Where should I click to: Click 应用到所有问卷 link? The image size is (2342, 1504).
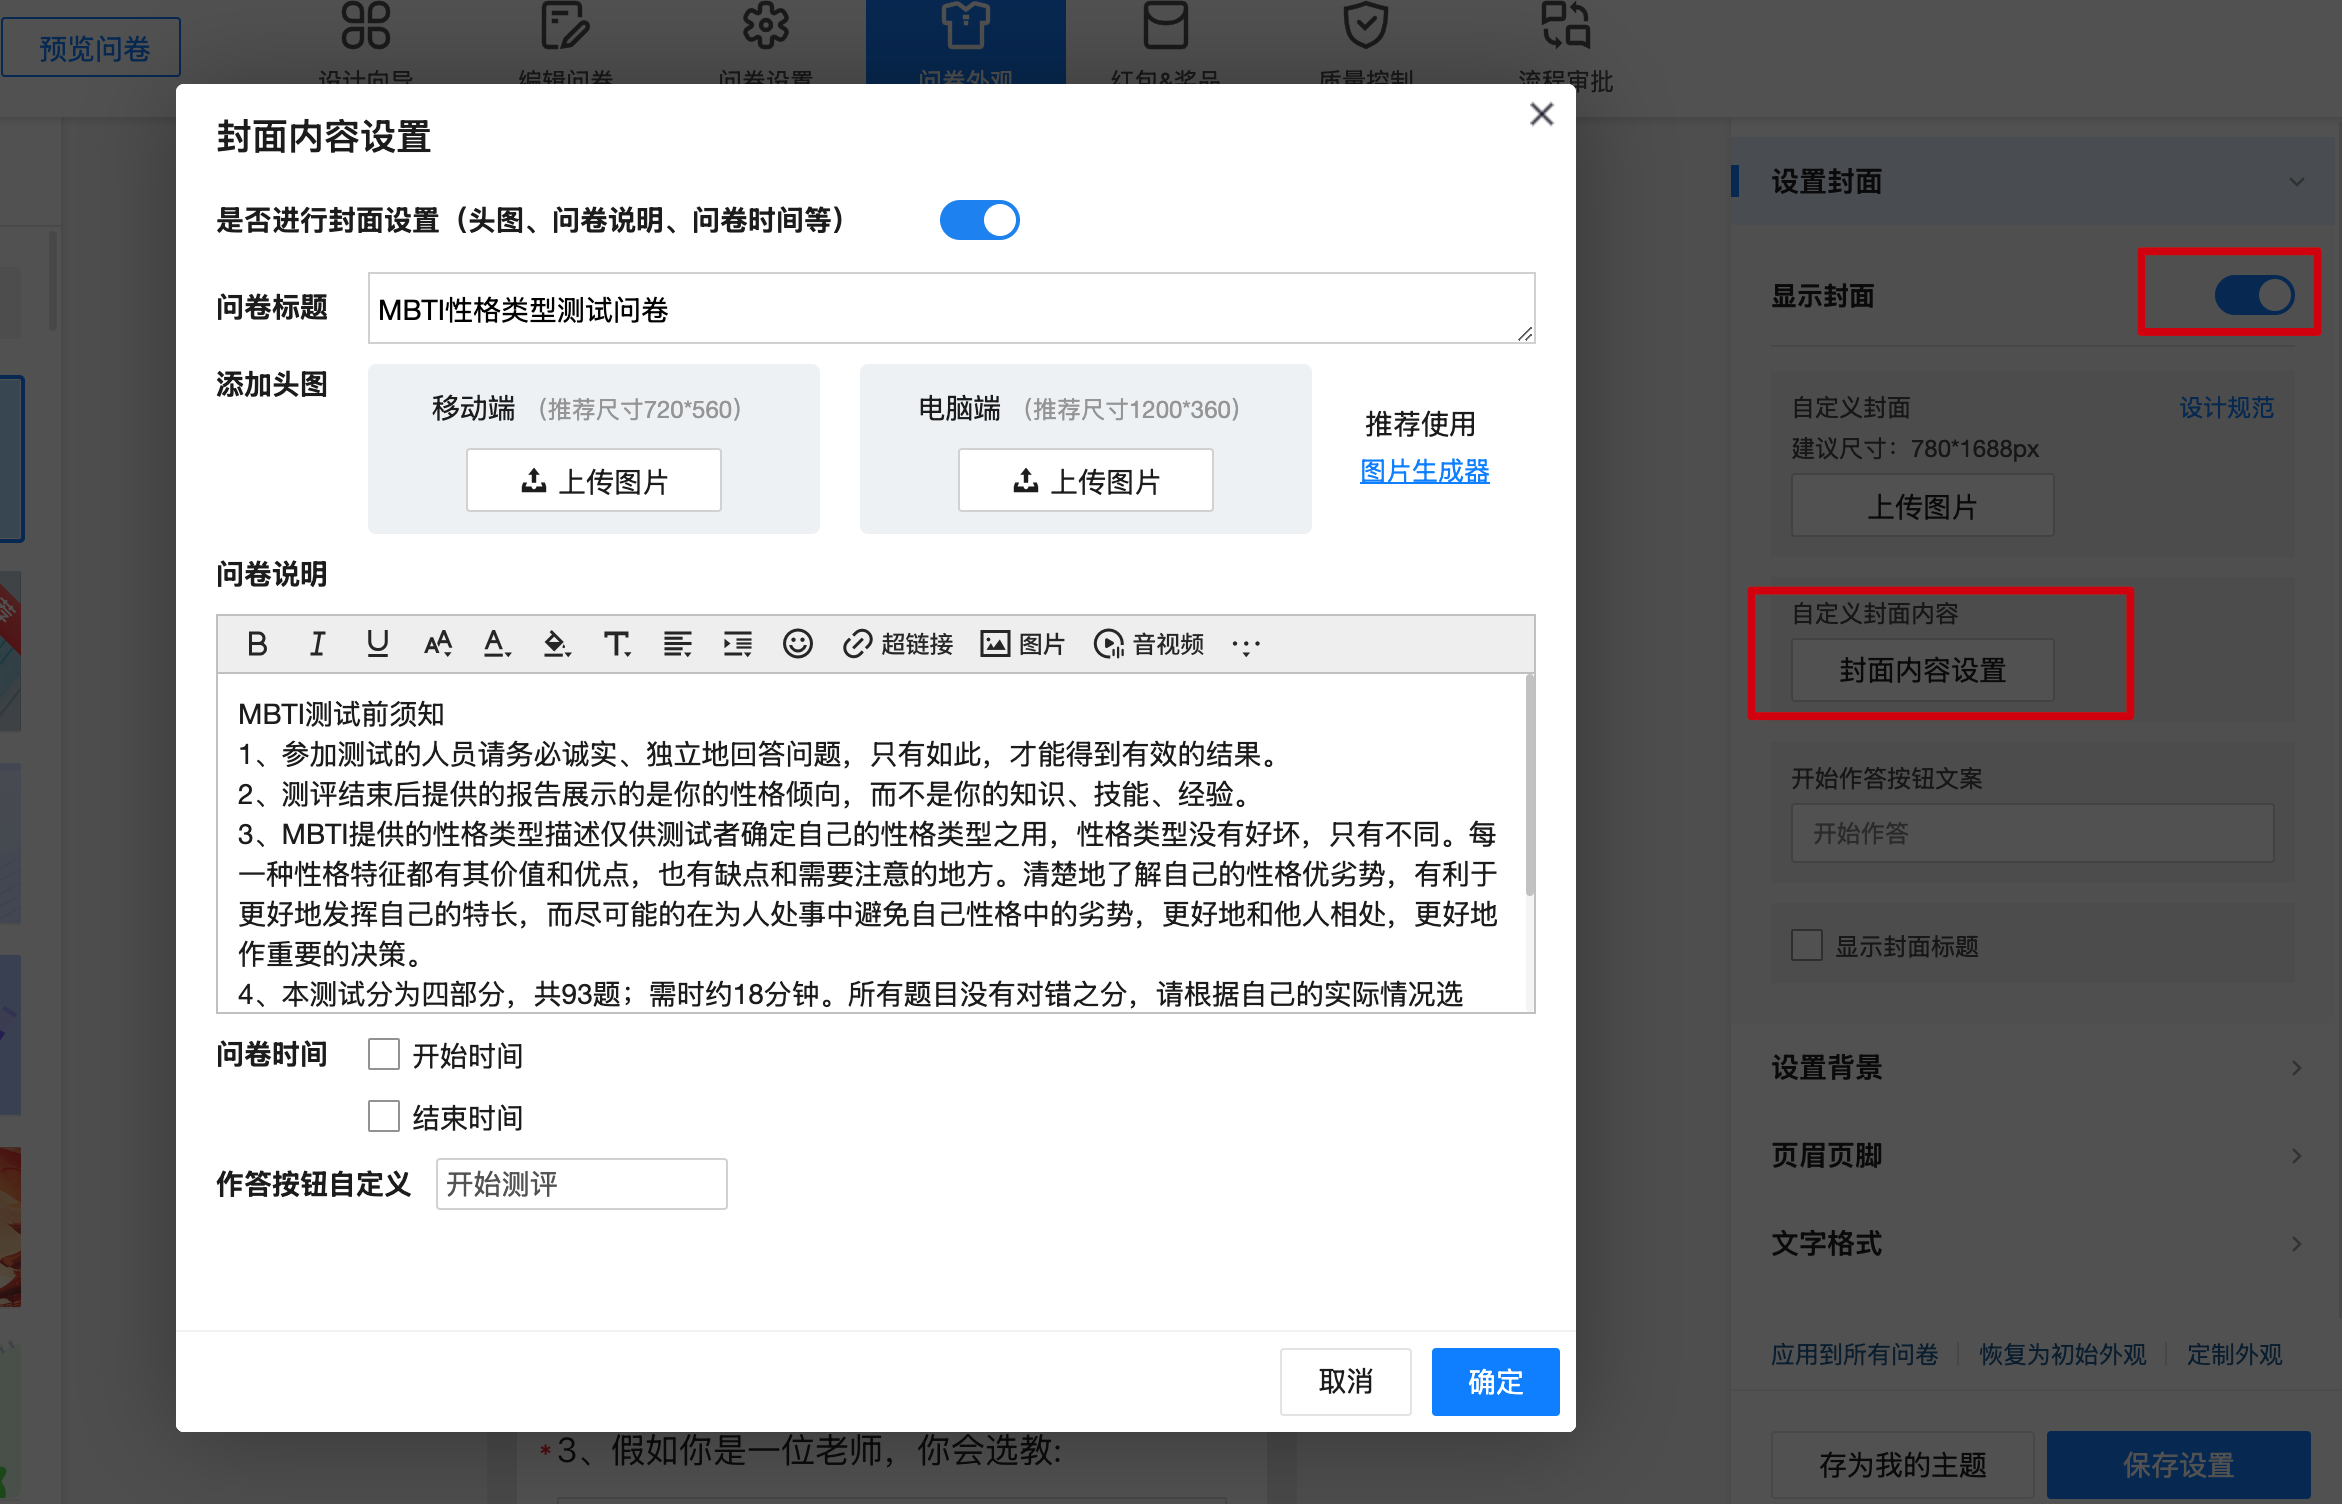1854,1354
